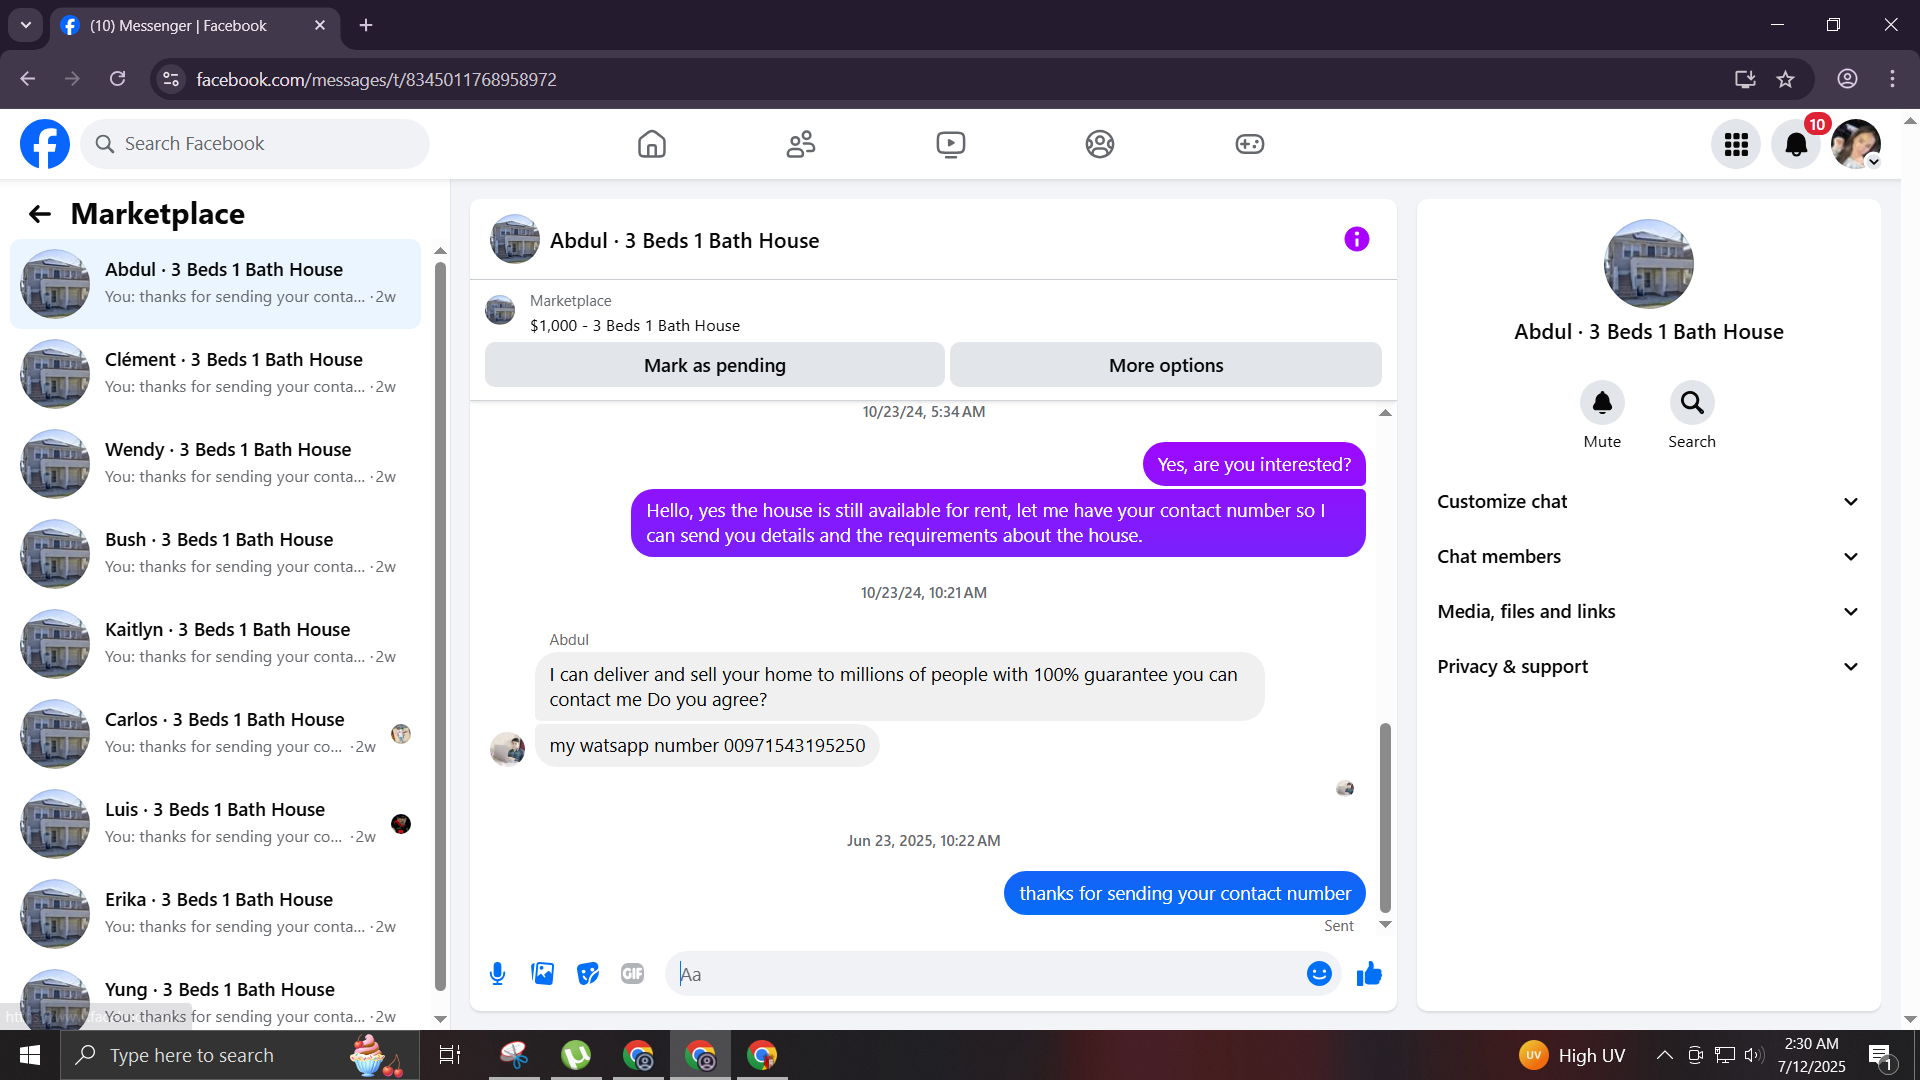Open the sticker picker icon

[588, 973]
